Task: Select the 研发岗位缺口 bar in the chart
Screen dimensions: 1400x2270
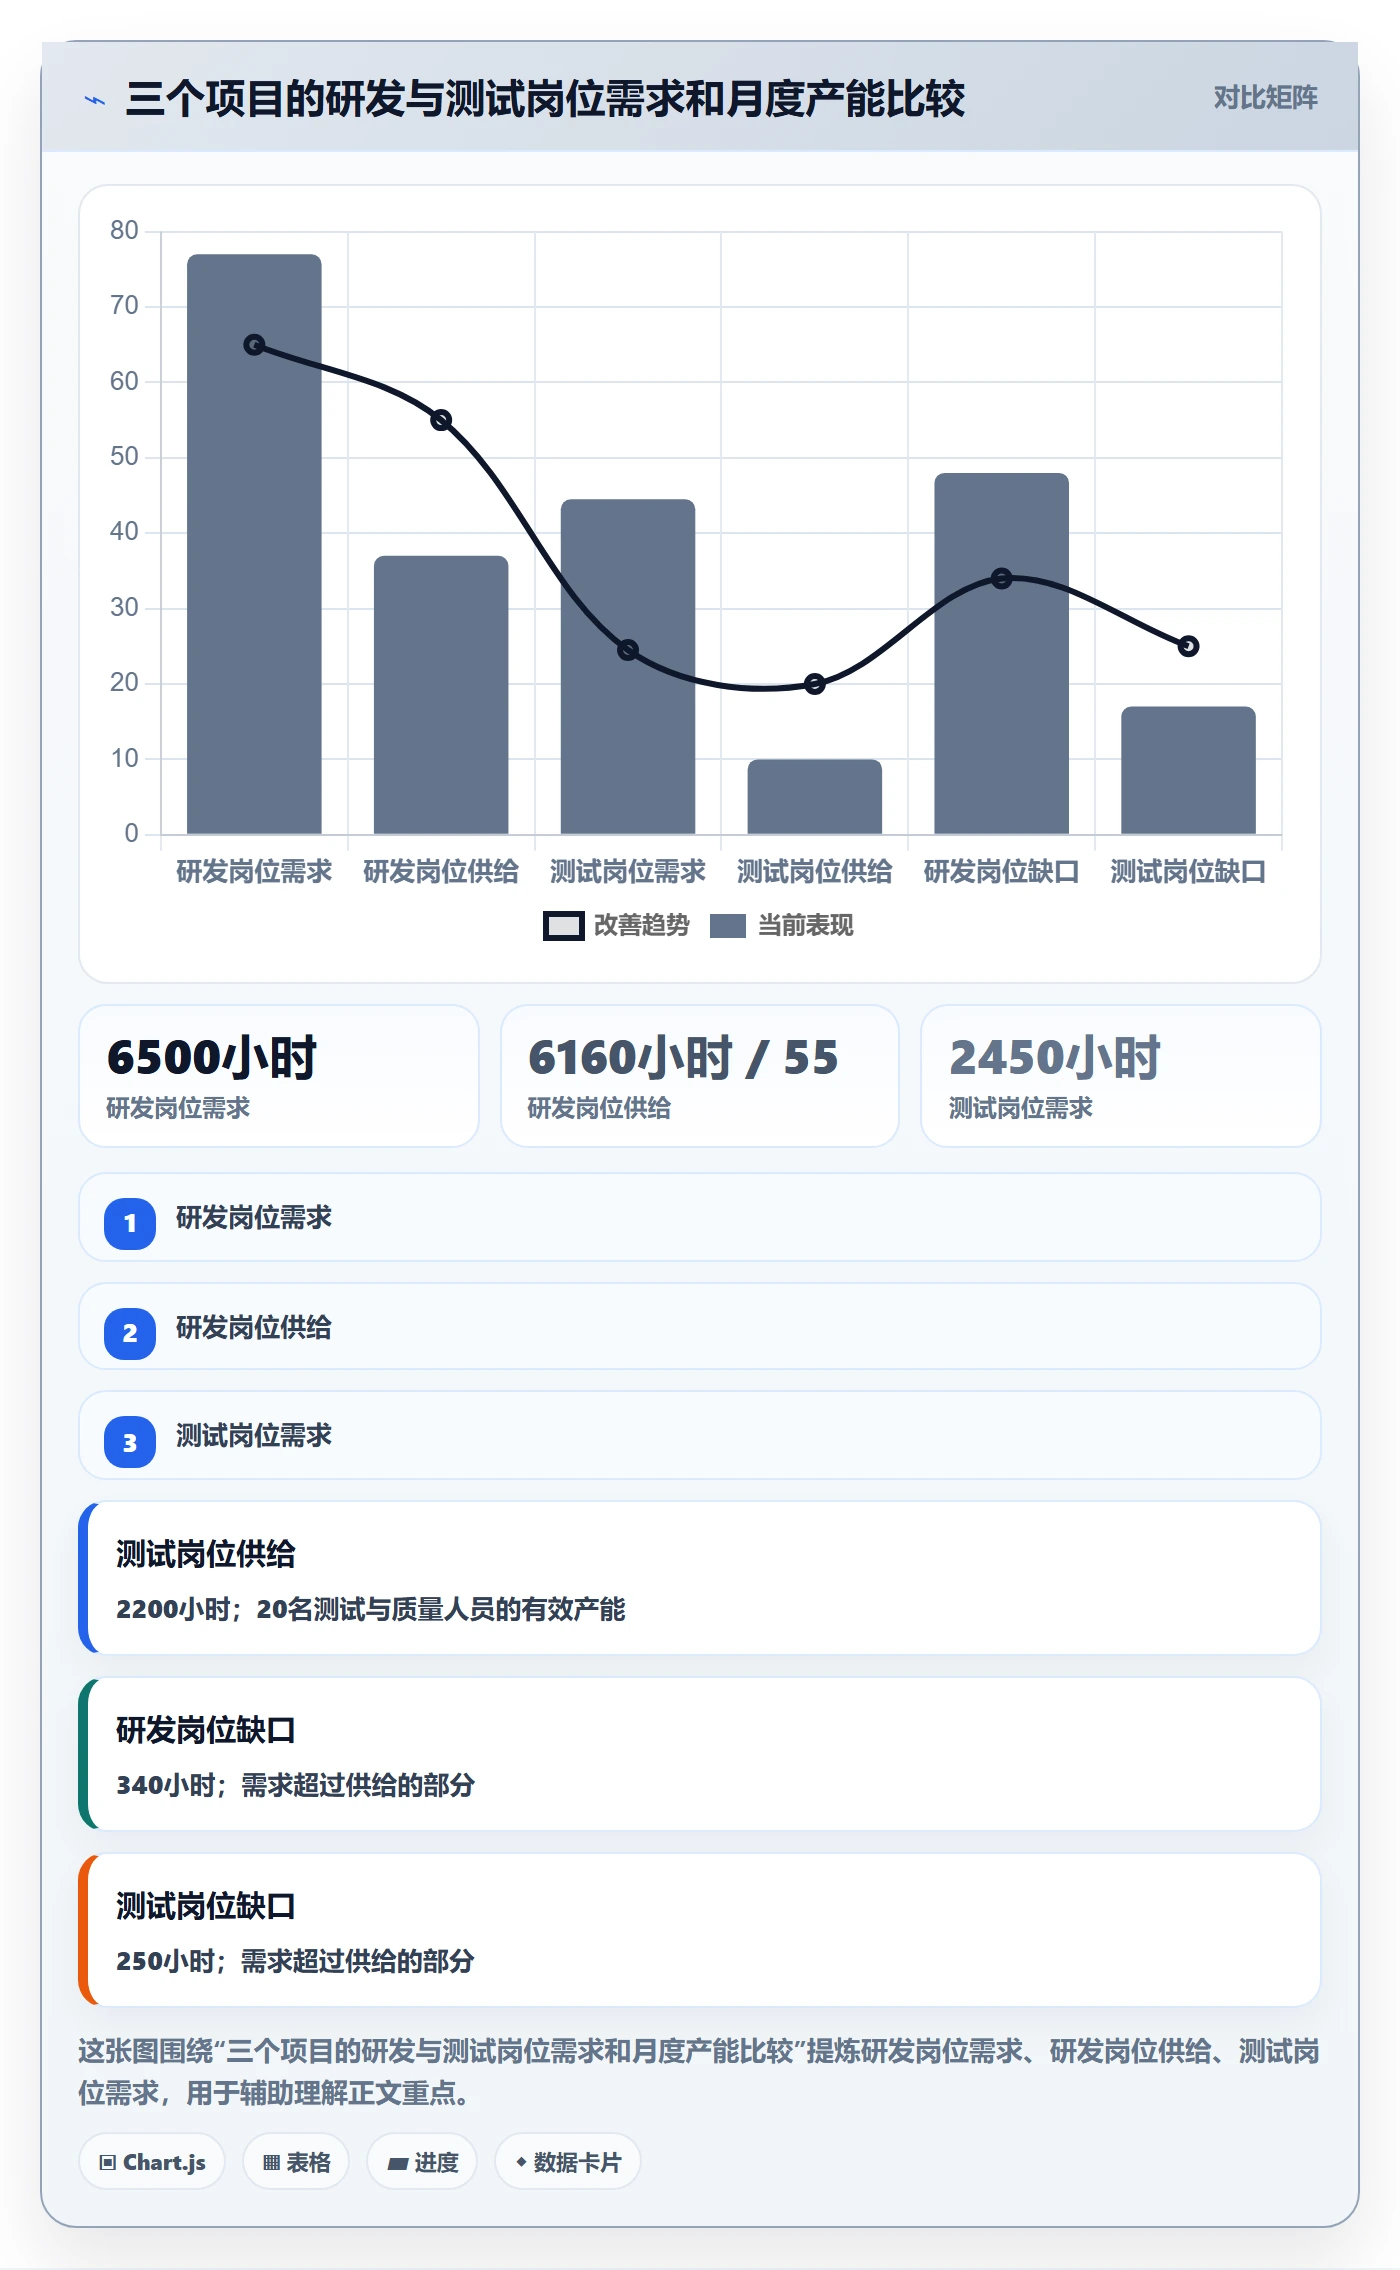Action: click(1001, 653)
